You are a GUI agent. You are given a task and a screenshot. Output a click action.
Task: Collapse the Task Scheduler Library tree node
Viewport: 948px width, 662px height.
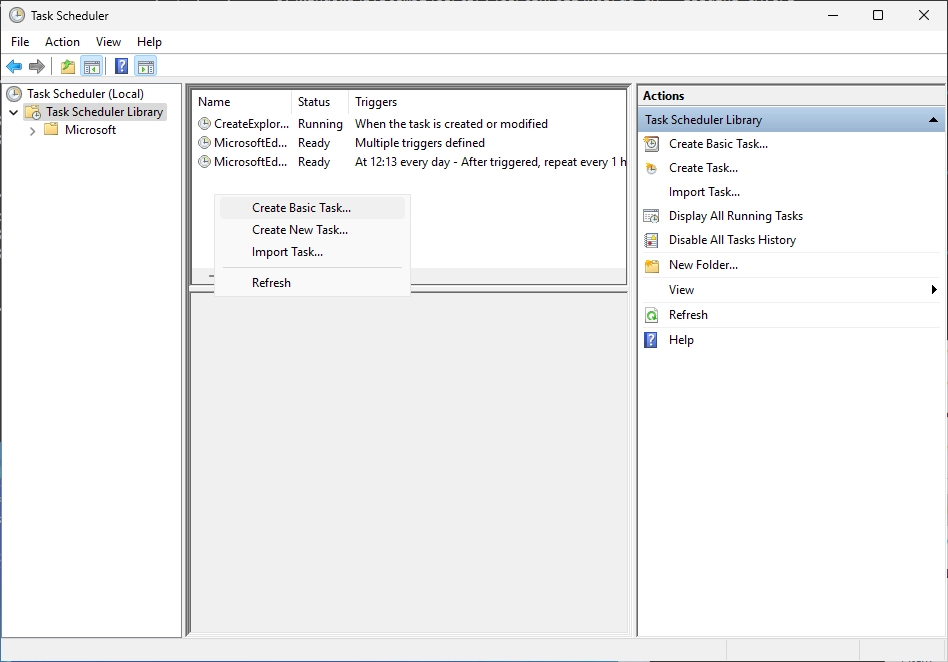coord(13,112)
